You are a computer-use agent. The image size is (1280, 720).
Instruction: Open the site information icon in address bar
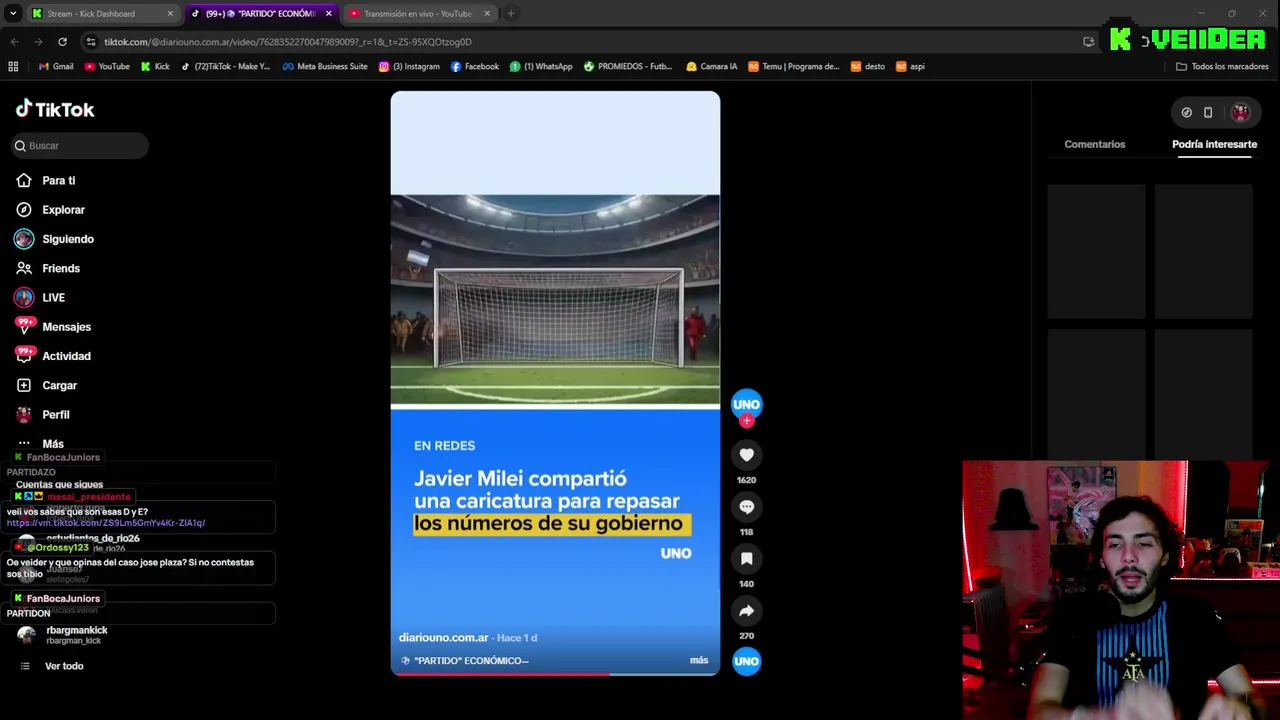tap(91, 42)
